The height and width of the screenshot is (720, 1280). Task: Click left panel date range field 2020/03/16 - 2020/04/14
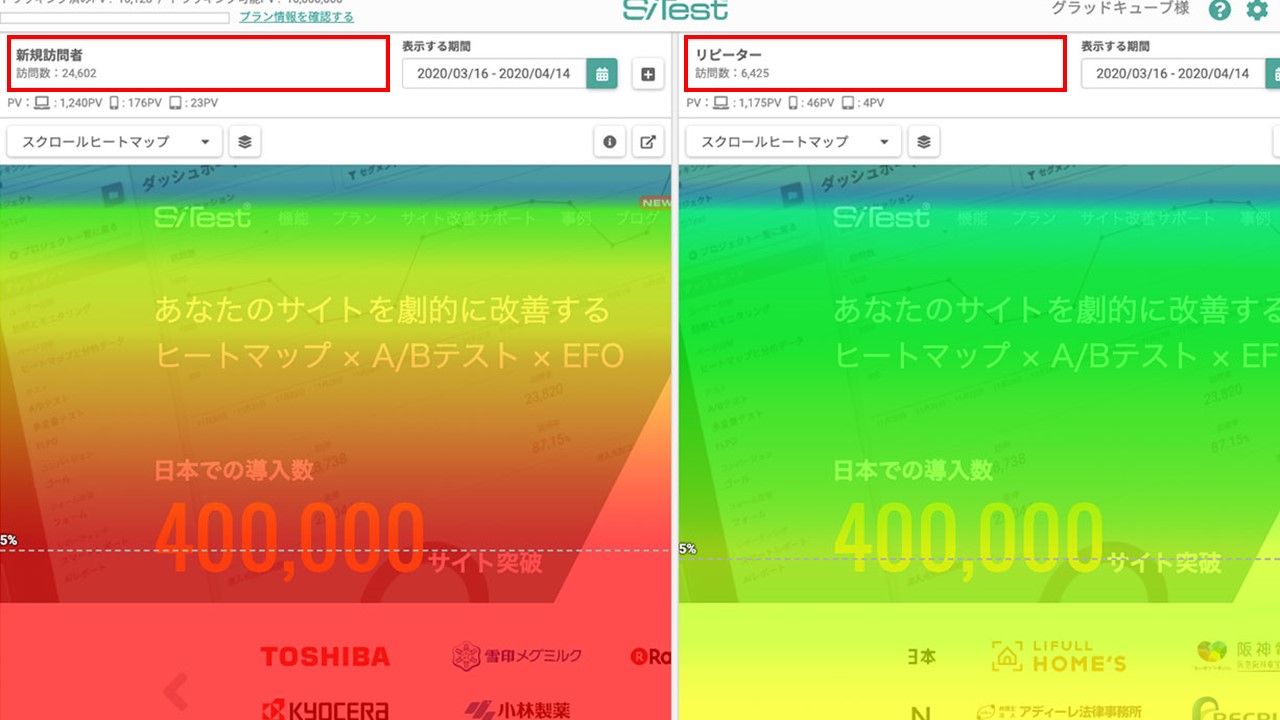pos(494,74)
